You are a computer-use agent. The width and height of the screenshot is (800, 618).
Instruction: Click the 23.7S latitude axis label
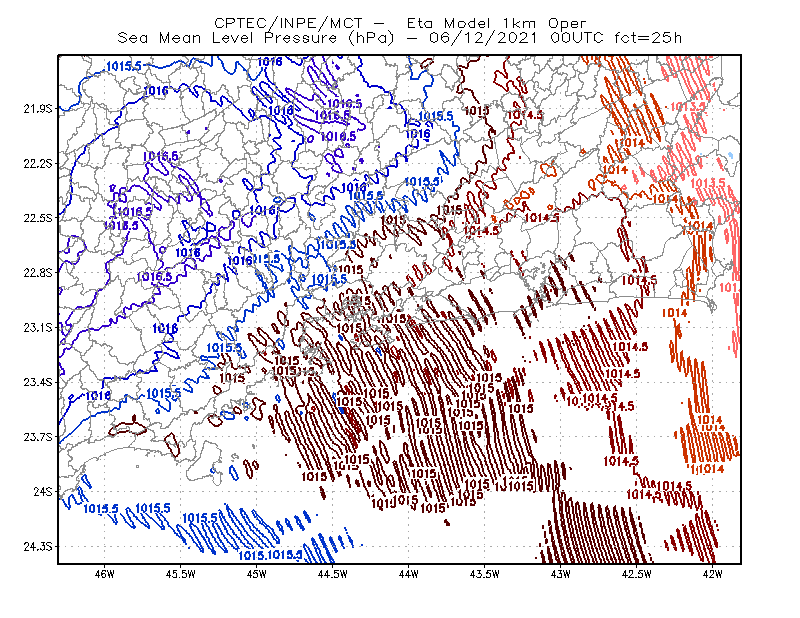[38, 437]
